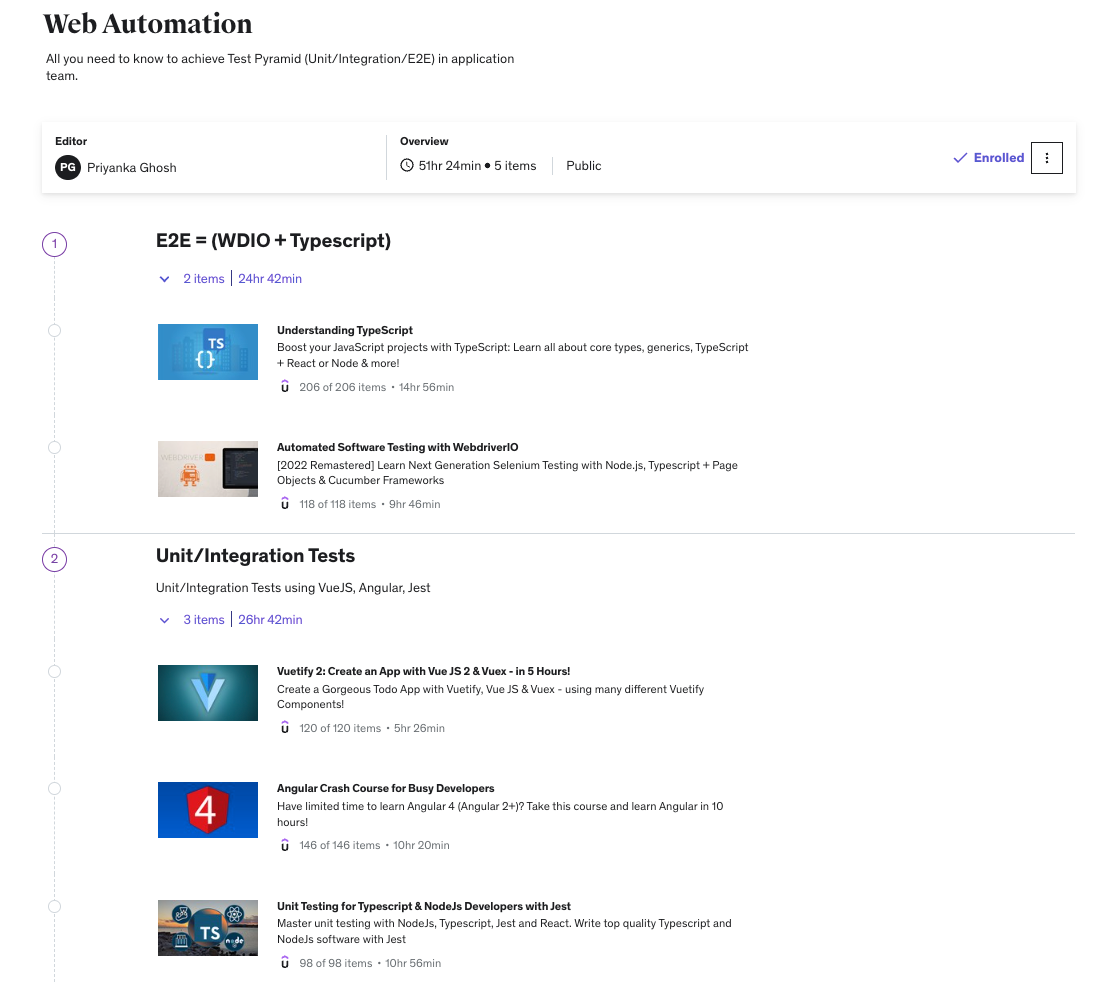Viewport: 1113px width, 984px height.
Task: Click the numbered circle 1 beside the E2E section
Action: [x=54, y=243]
